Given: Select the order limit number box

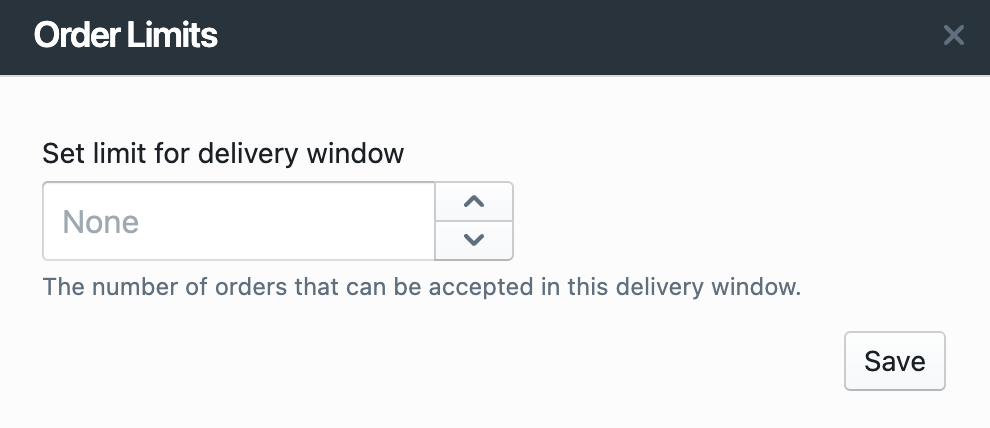Looking at the screenshot, I should [239, 221].
